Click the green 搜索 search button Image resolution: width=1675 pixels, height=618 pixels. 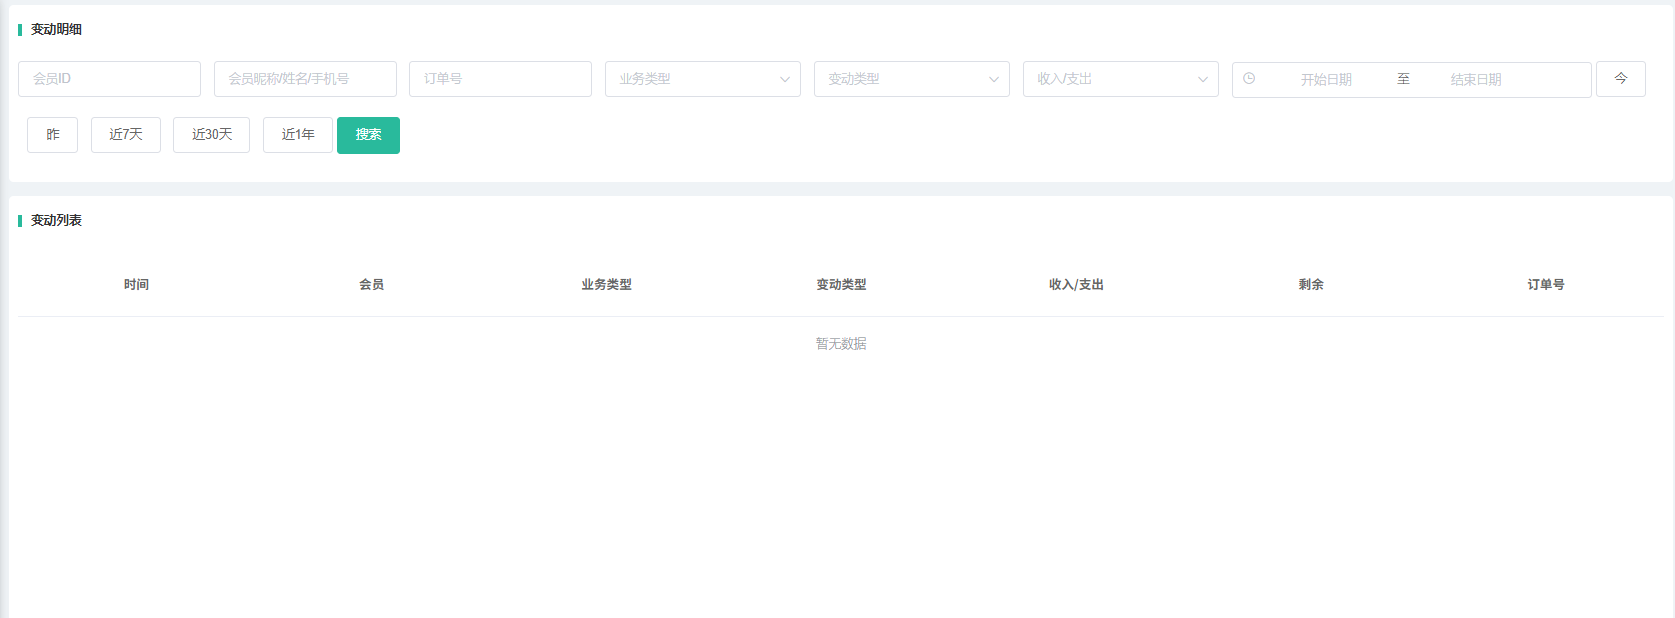(368, 135)
